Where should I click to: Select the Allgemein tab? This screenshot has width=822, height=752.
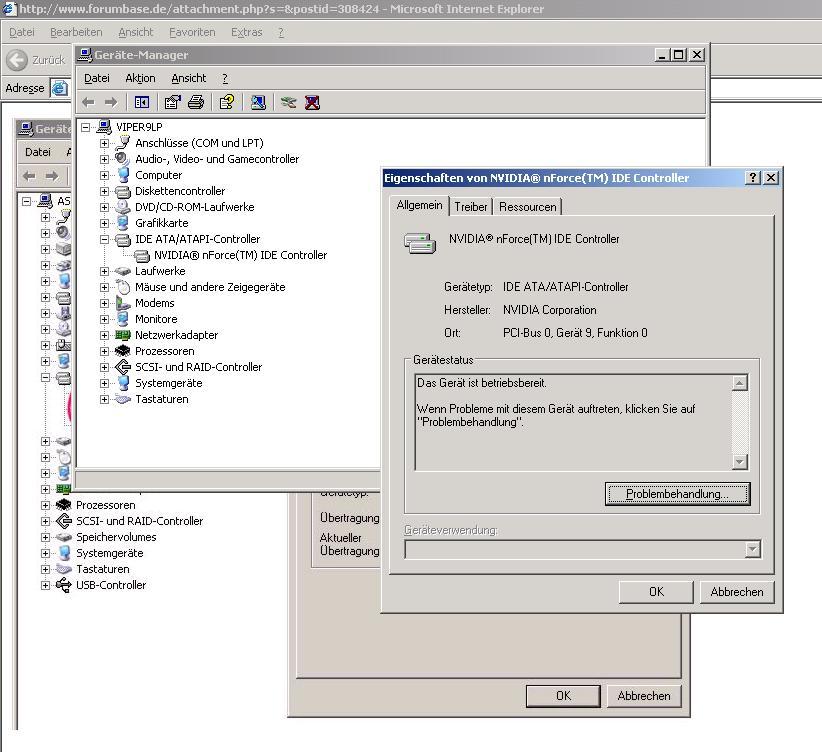click(x=419, y=205)
